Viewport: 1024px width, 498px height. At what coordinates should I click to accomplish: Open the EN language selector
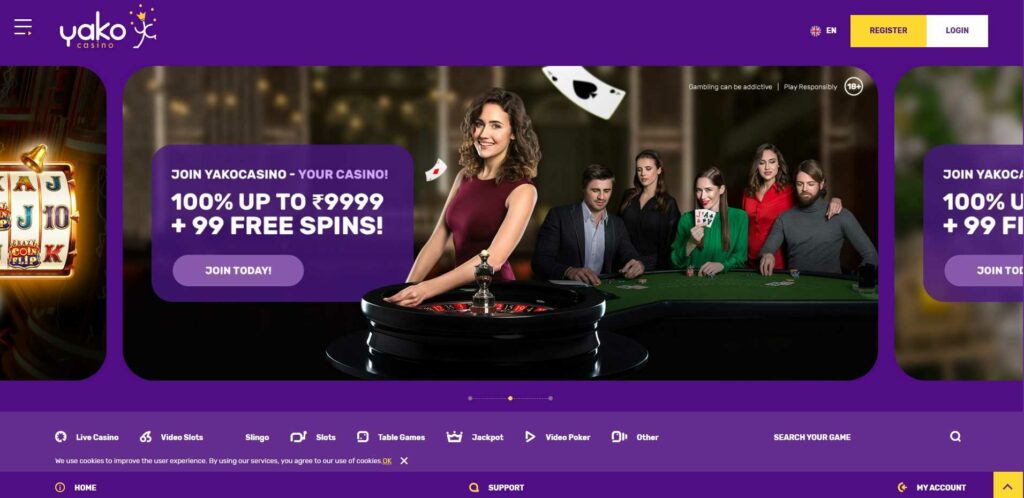tap(824, 31)
